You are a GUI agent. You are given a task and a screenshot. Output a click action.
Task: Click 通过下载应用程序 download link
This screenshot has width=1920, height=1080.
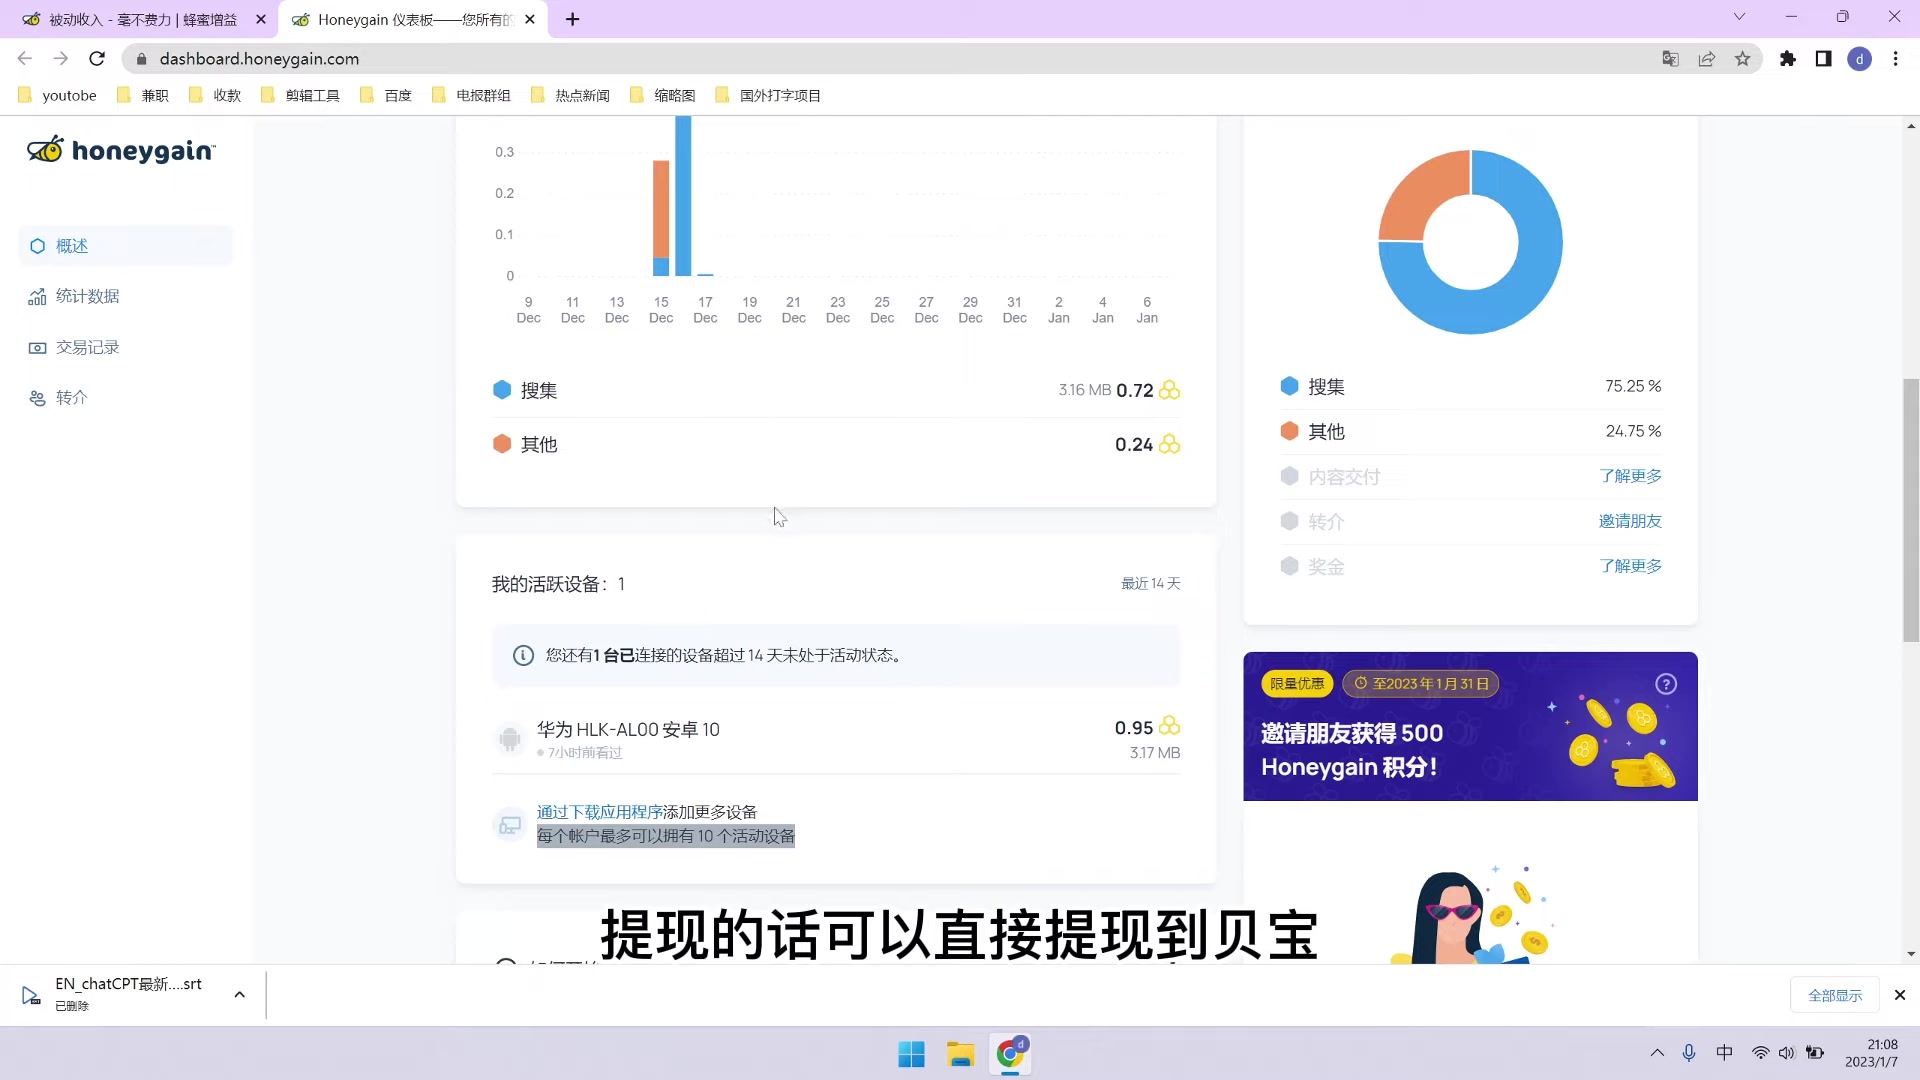point(600,812)
